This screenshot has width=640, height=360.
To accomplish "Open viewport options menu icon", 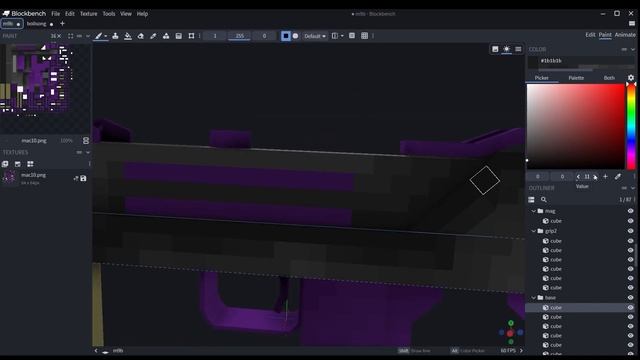I will [518, 49].
